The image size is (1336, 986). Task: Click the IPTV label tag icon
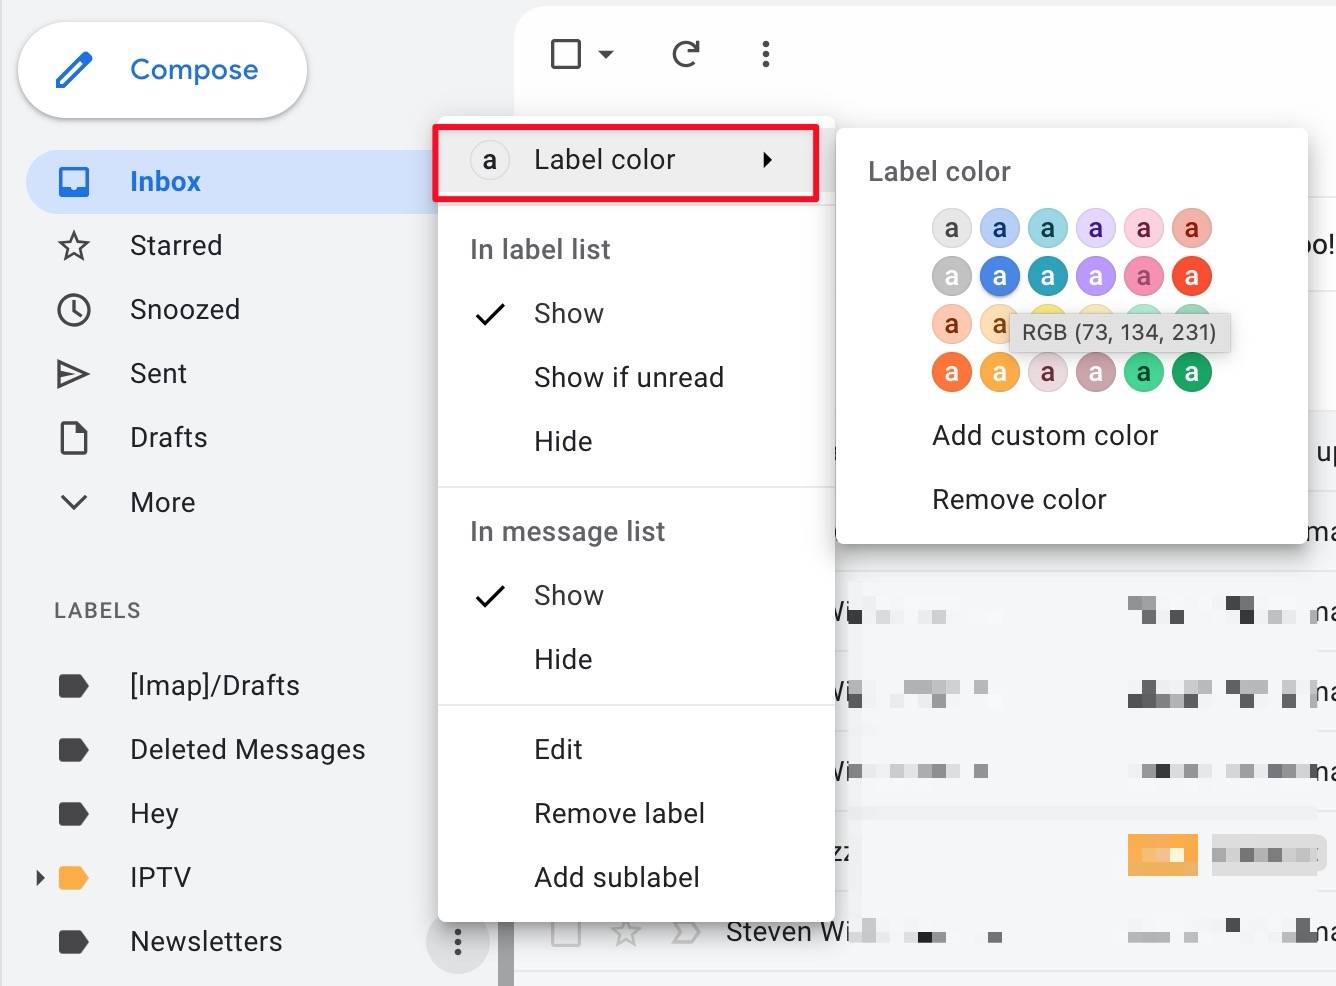click(74, 877)
